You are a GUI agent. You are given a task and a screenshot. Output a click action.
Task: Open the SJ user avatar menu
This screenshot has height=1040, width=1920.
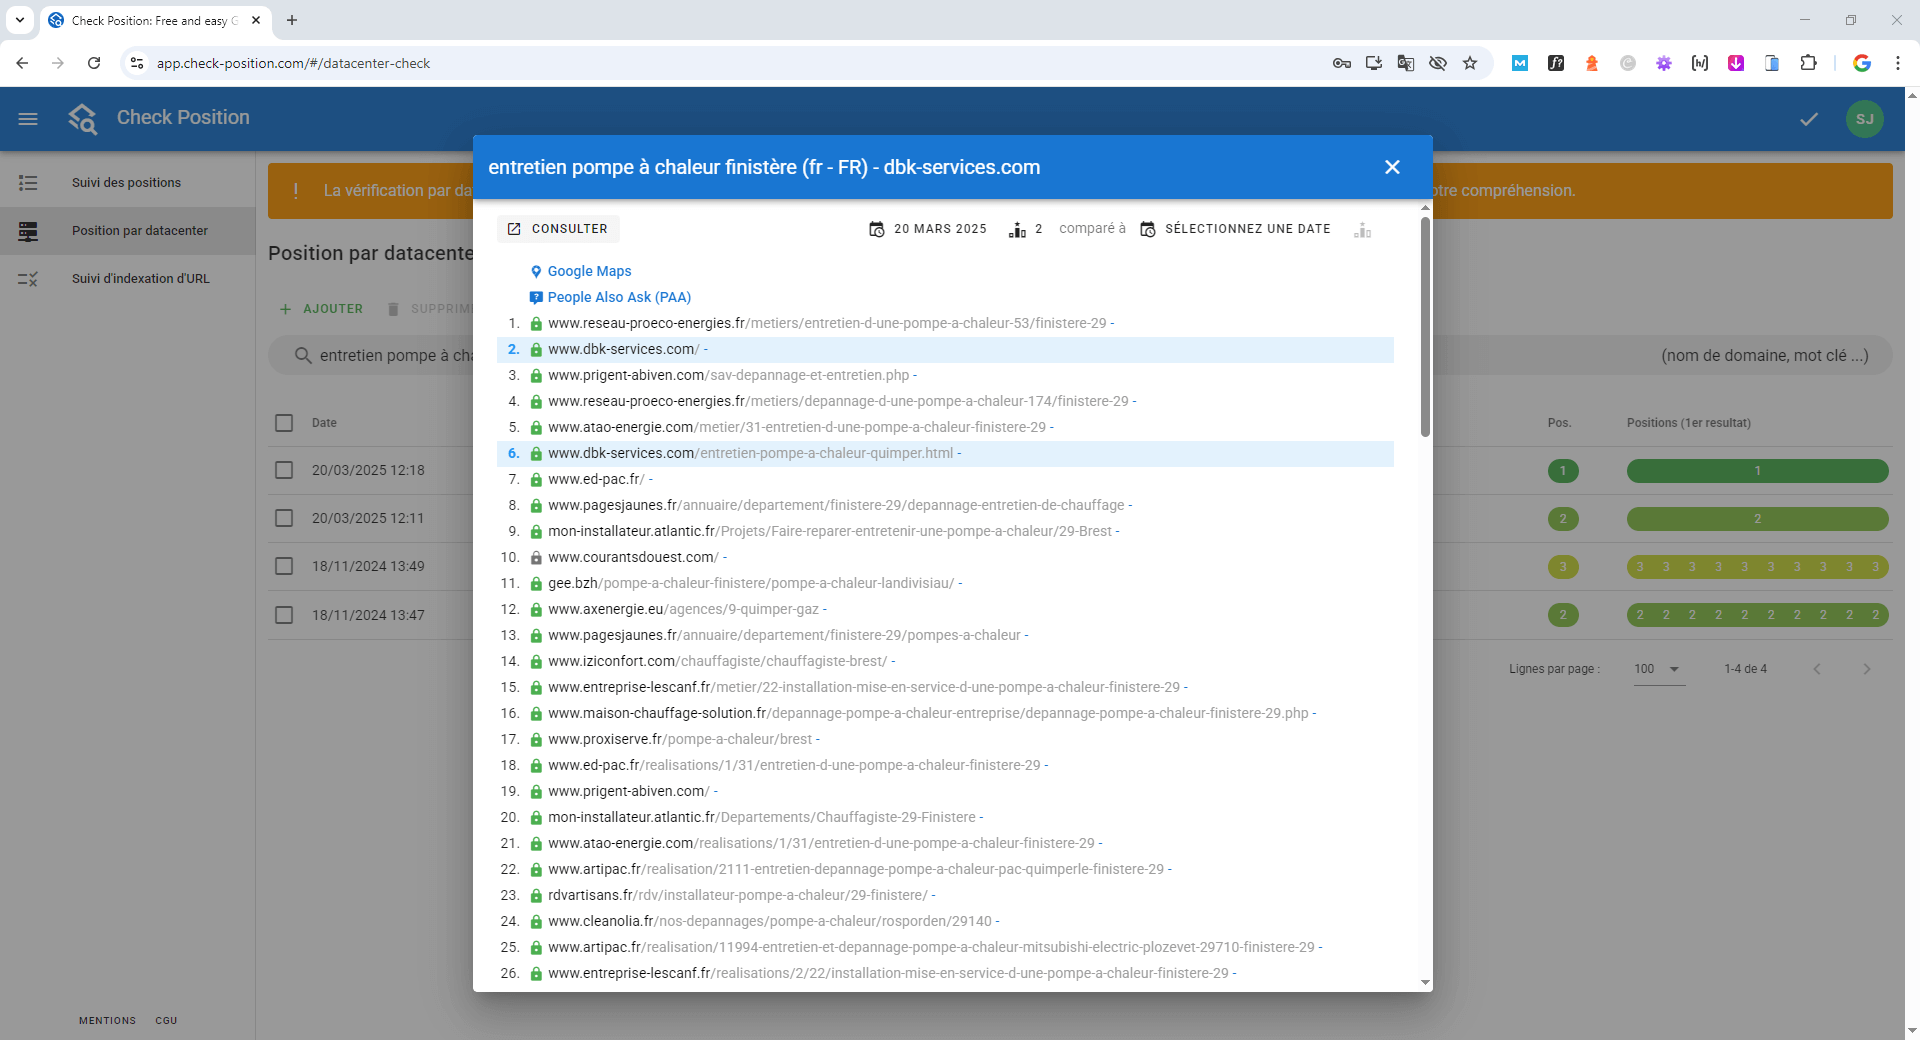tap(1865, 119)
